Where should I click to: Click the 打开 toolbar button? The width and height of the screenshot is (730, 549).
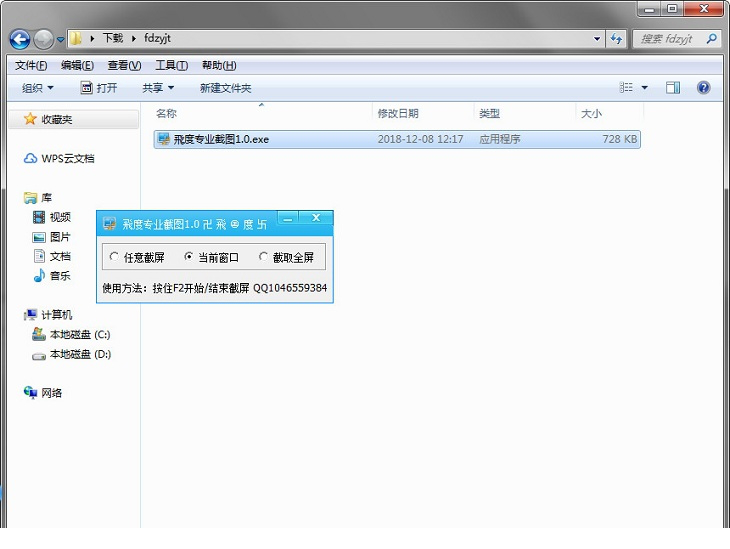point(99,88)
